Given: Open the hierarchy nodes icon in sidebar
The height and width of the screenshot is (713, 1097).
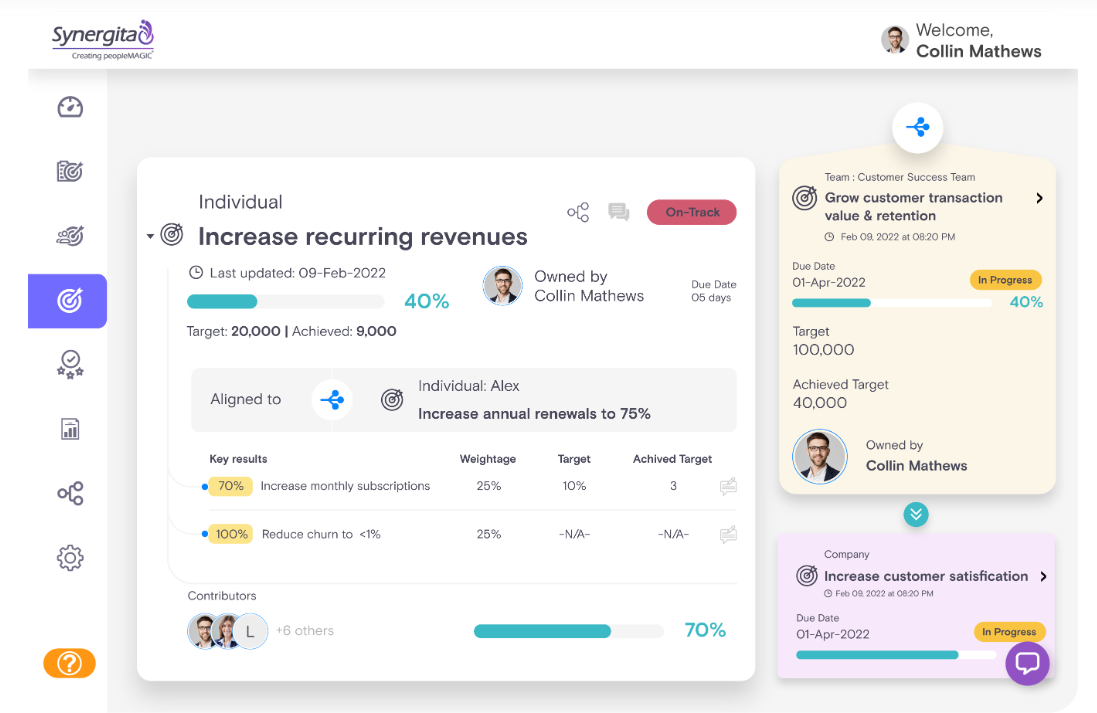Looking at the screenshot, I should tap(70, 493).
